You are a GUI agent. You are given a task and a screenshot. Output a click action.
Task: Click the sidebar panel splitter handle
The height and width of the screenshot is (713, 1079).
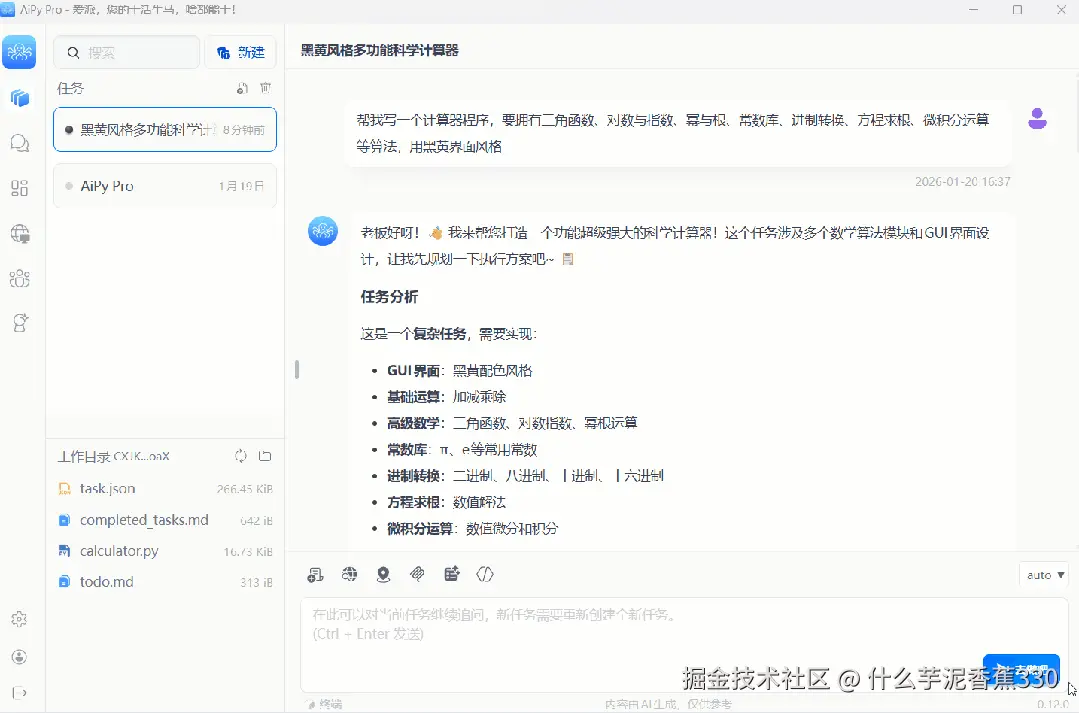pyautogui.click(x=297, y=370)
